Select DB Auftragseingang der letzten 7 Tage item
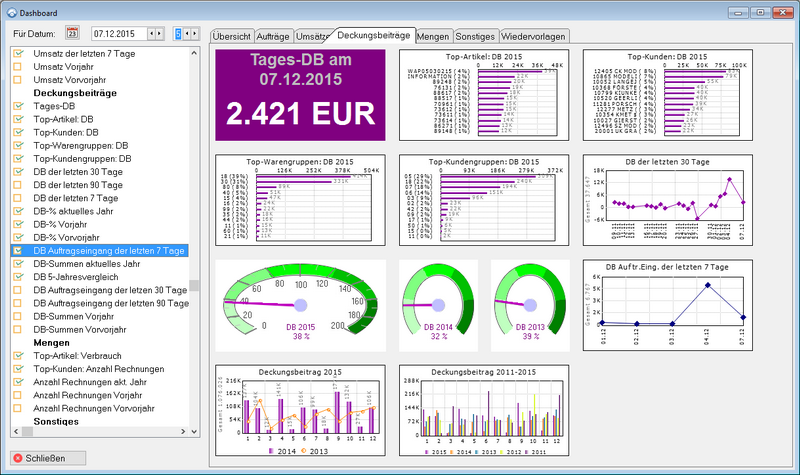 [x=109, y=250]
